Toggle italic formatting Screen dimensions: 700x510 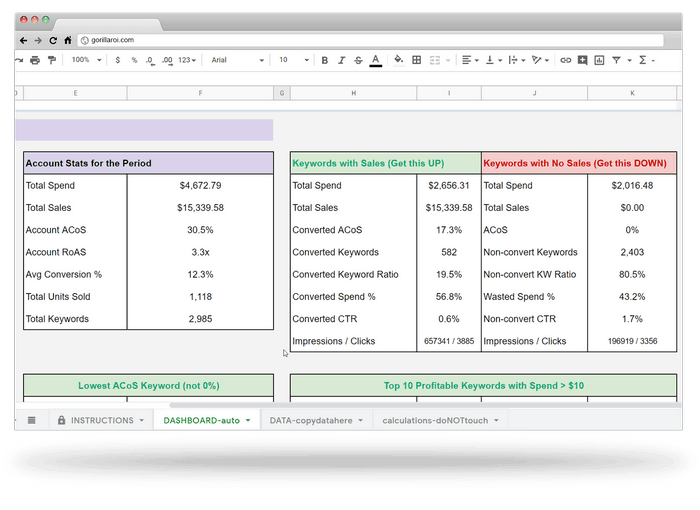point(341,60)
